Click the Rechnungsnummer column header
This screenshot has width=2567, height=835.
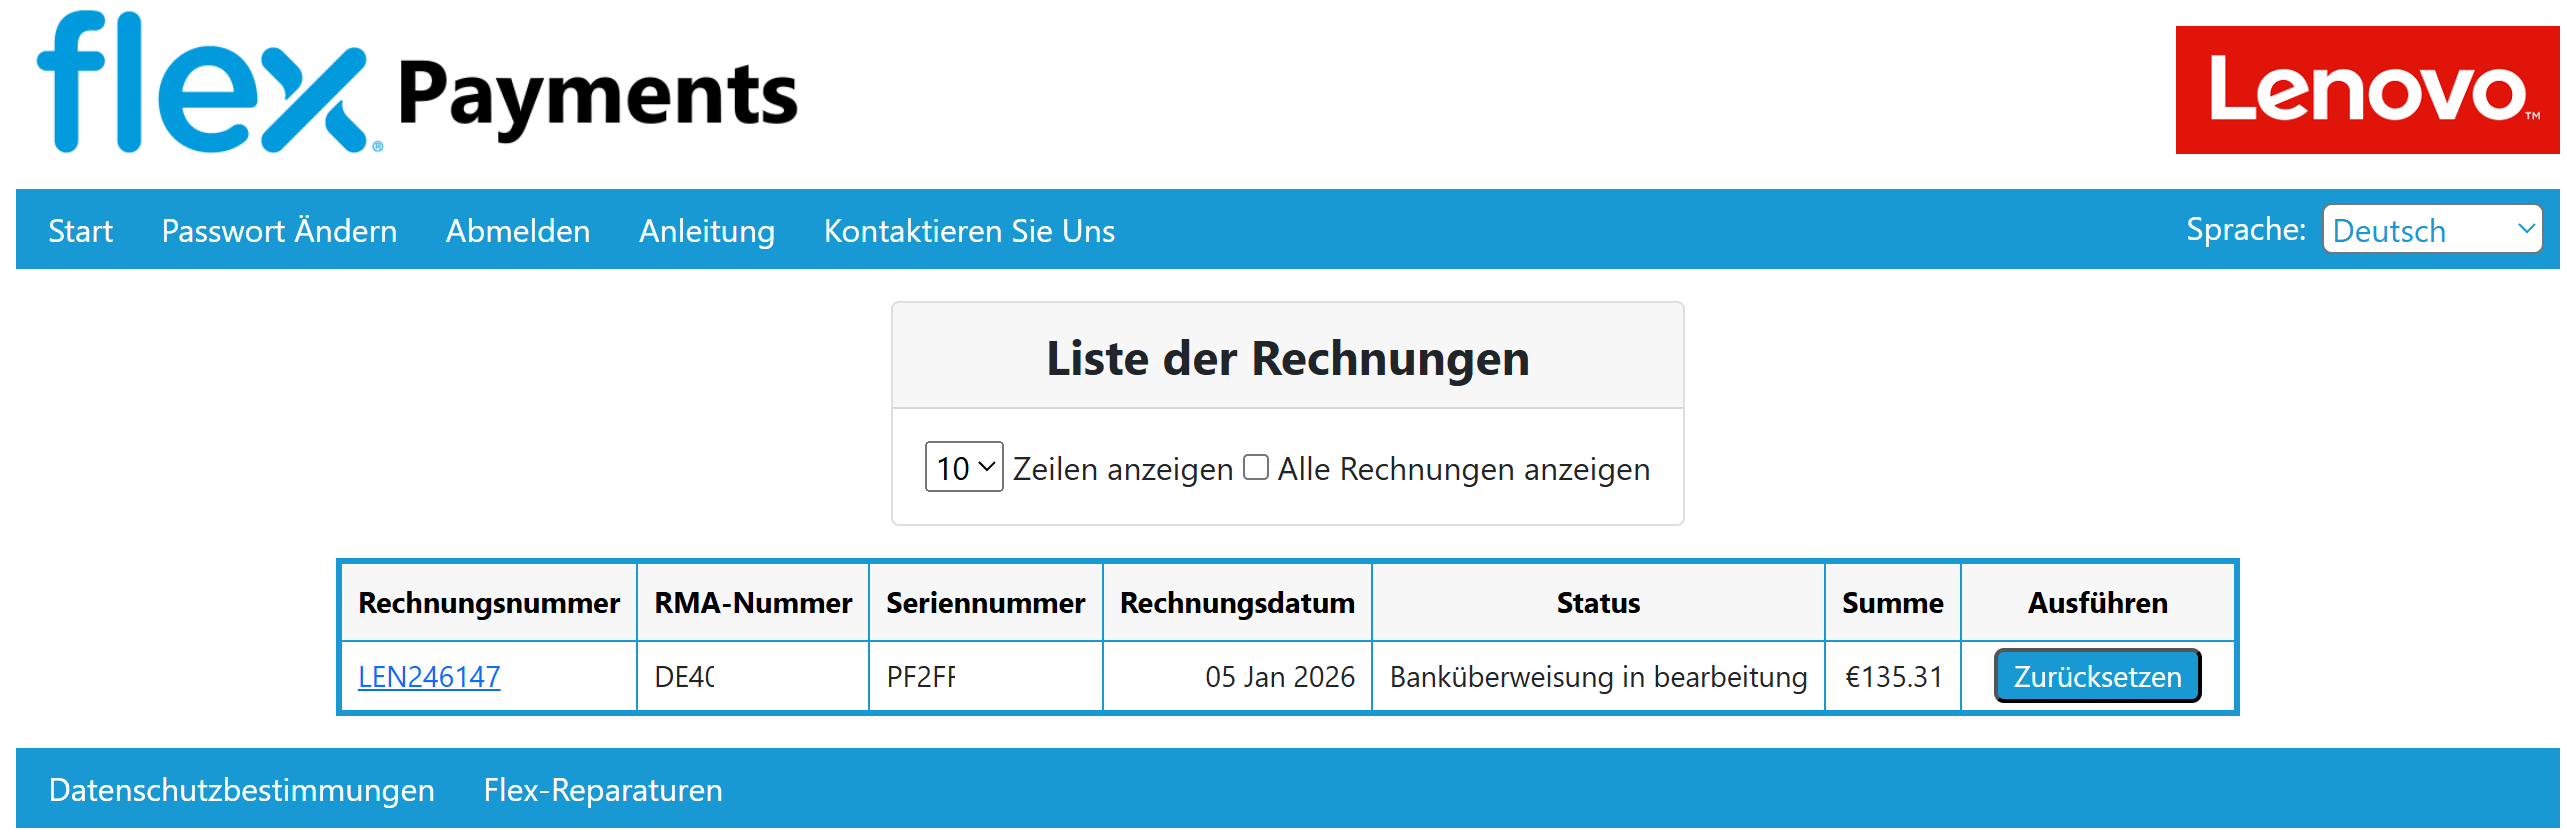pyautogui.click(x=488, y=603)
